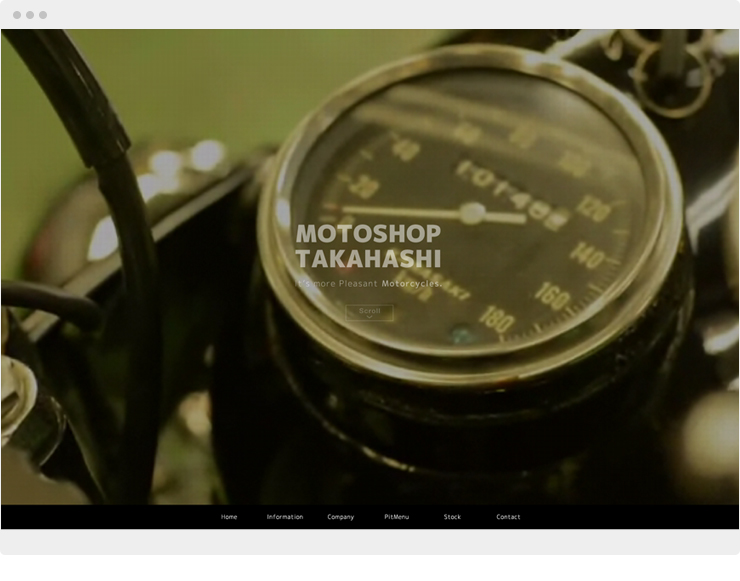Click the 180 mark on the speedometer
The width and height of the screenshot is (740, 581).
pyautogui.click(x=496, y=320)
